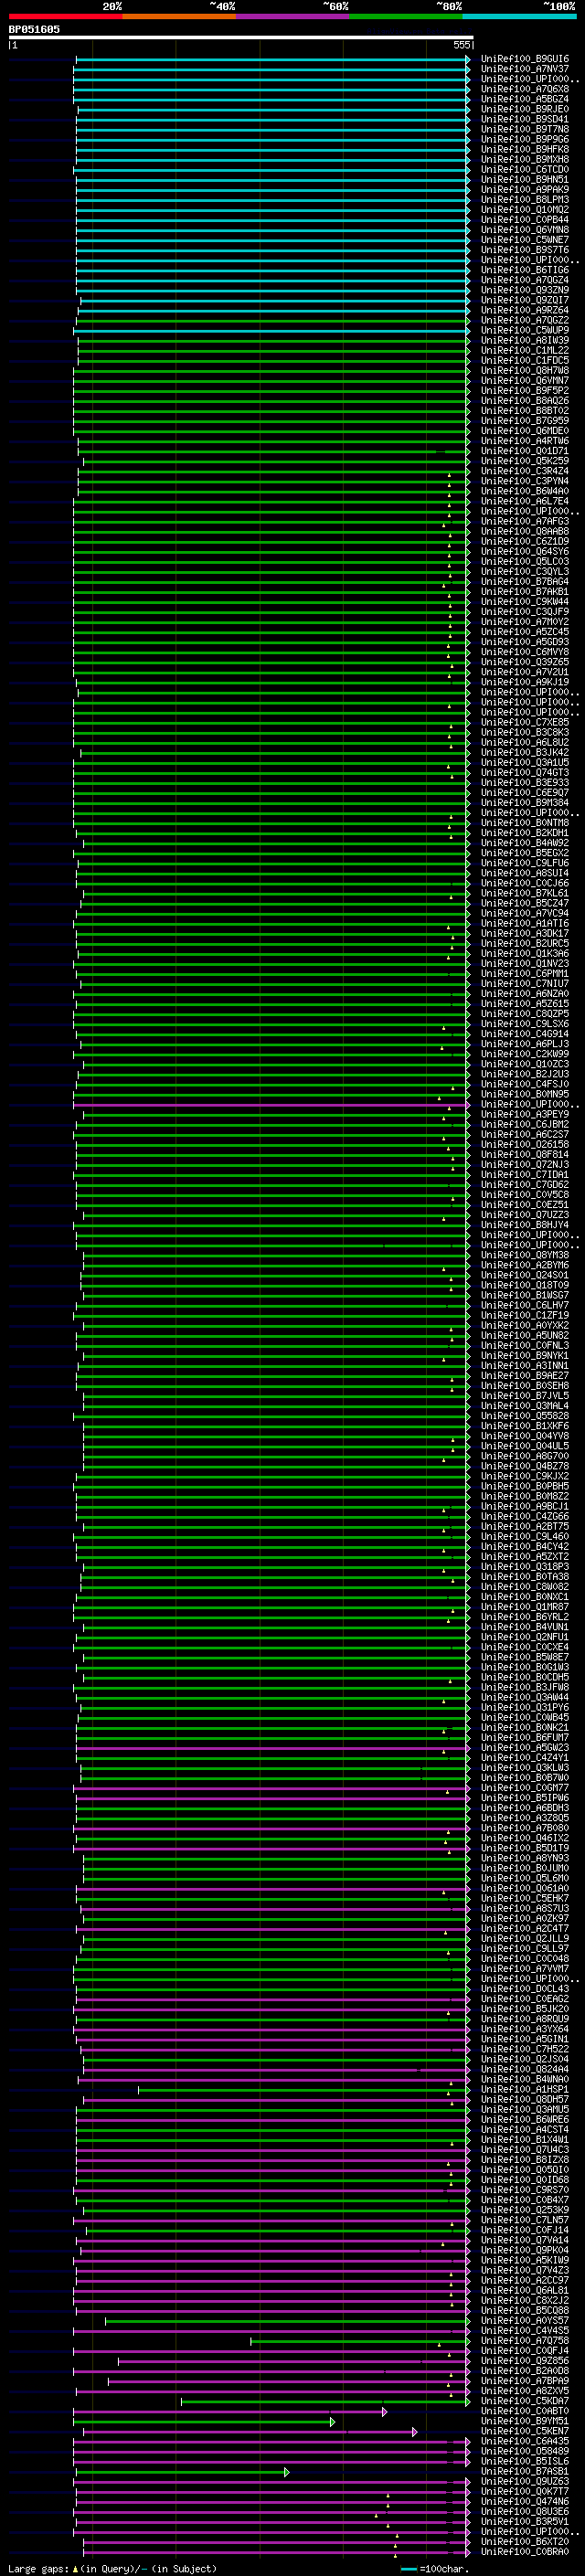
Task: Click the UniRef100_A2C4T7 label
Action: pos(525,1928)
